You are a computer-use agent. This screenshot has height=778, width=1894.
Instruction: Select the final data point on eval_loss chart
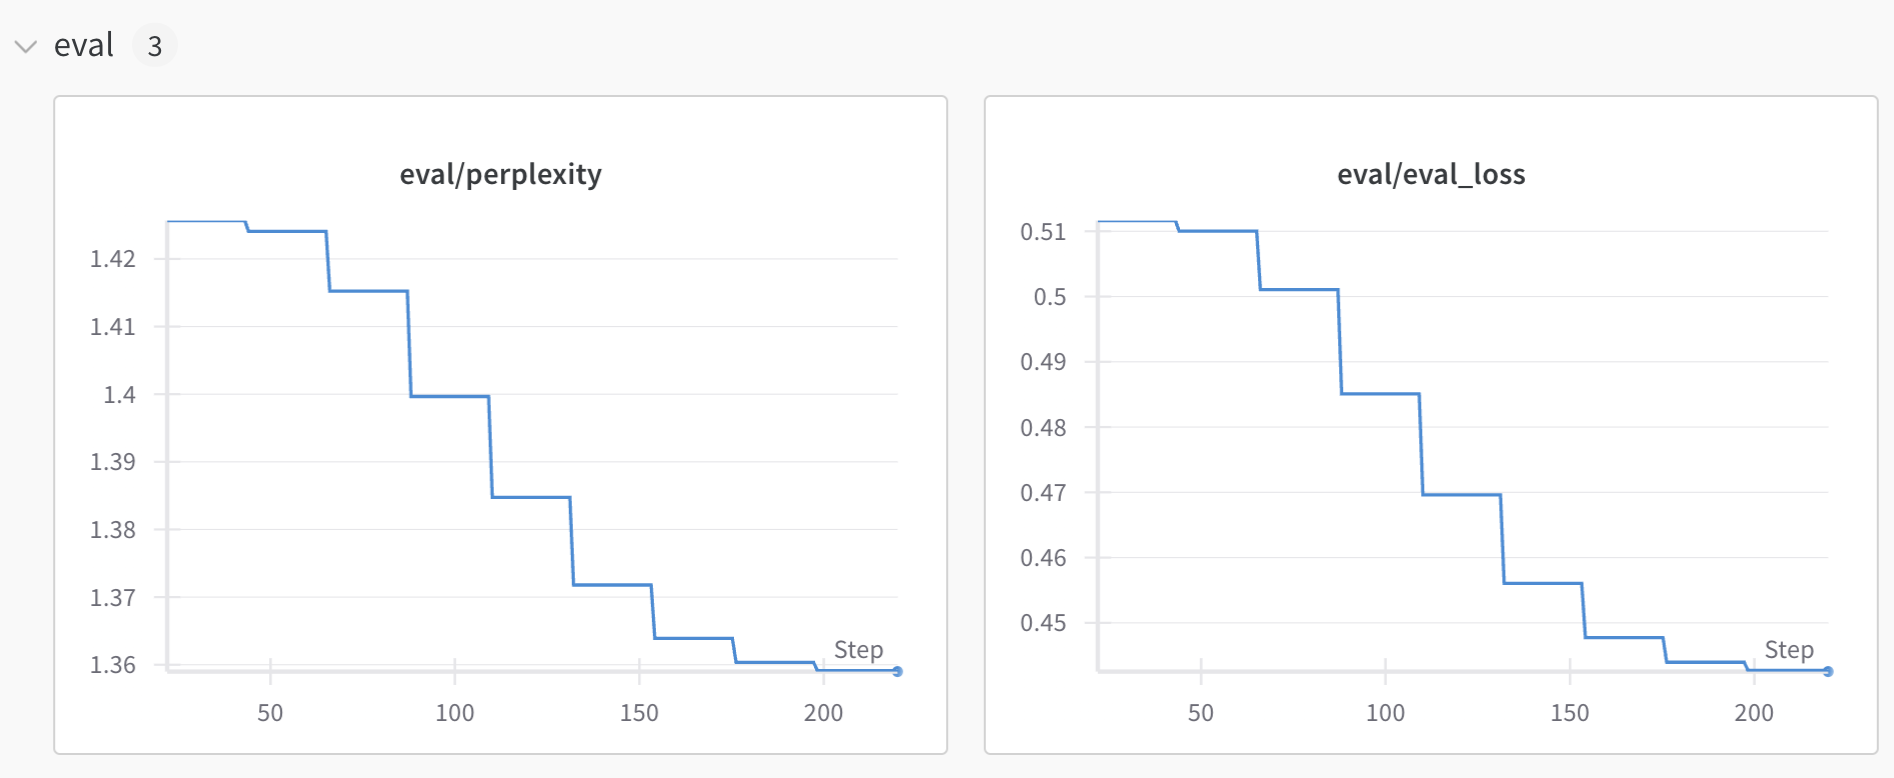1827,673
